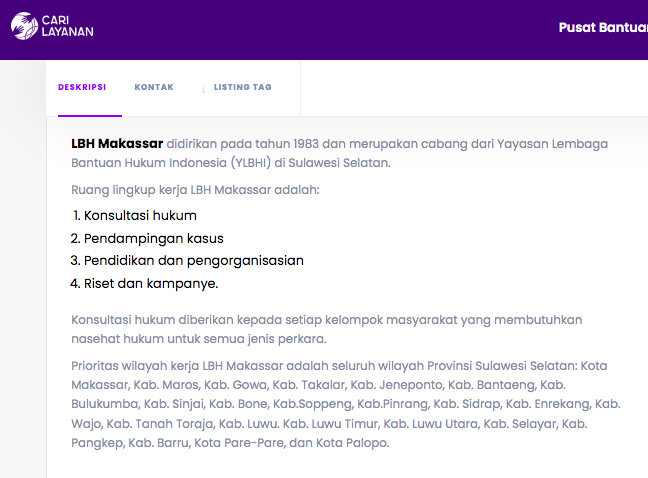Open the Listing Tag tab
The height and width of the screenshot is (478, 648).
coord(243,87)
